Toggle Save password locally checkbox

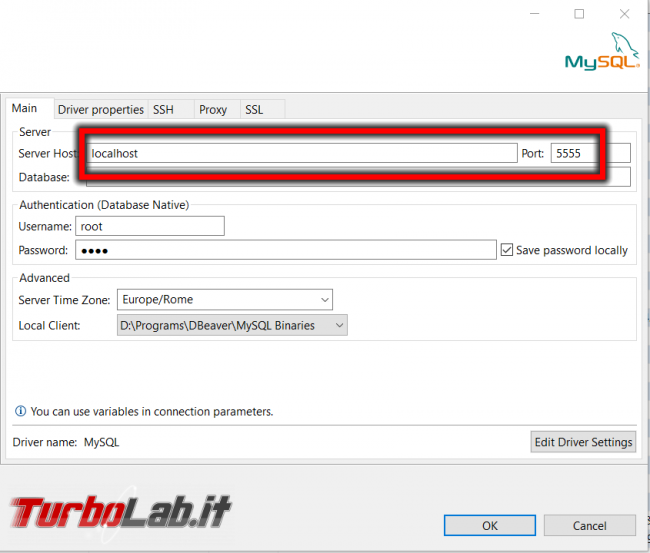pos(507,250)
